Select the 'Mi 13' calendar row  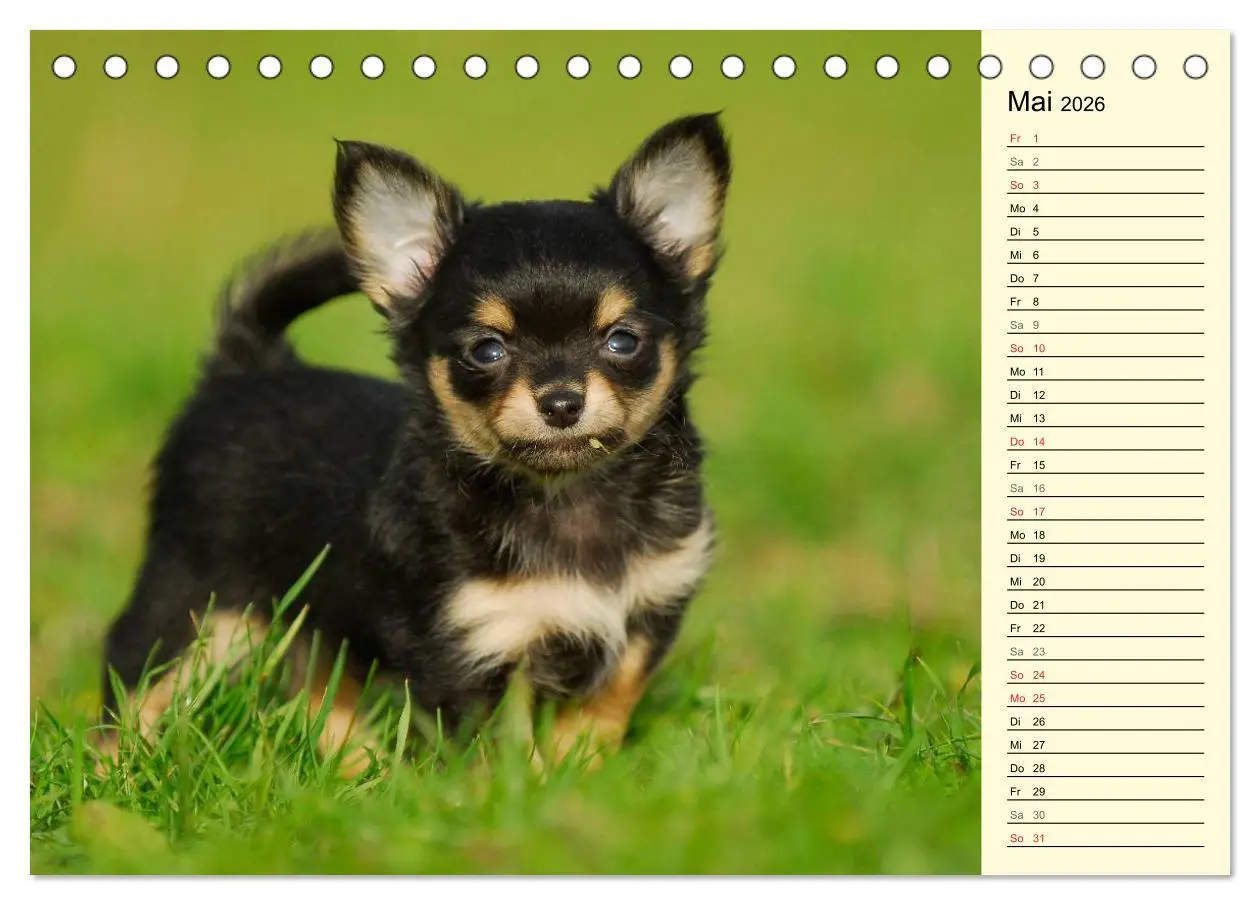tap(1105, 418)
